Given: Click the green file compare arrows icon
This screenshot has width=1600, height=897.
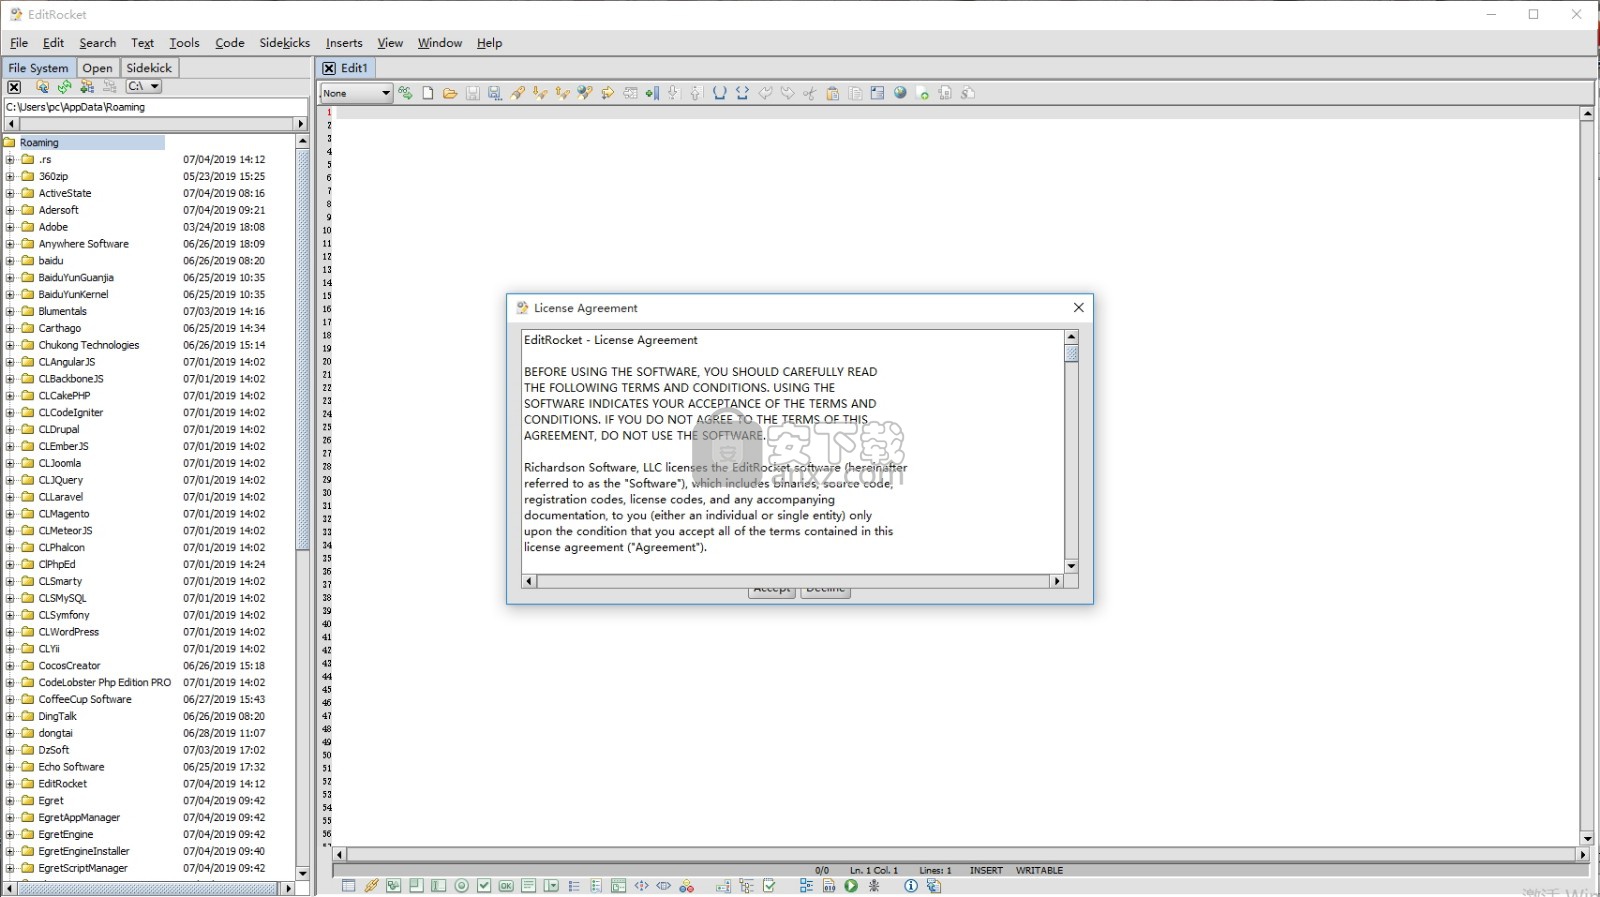Looking at the screenshot, I should [x=405, y=93].
